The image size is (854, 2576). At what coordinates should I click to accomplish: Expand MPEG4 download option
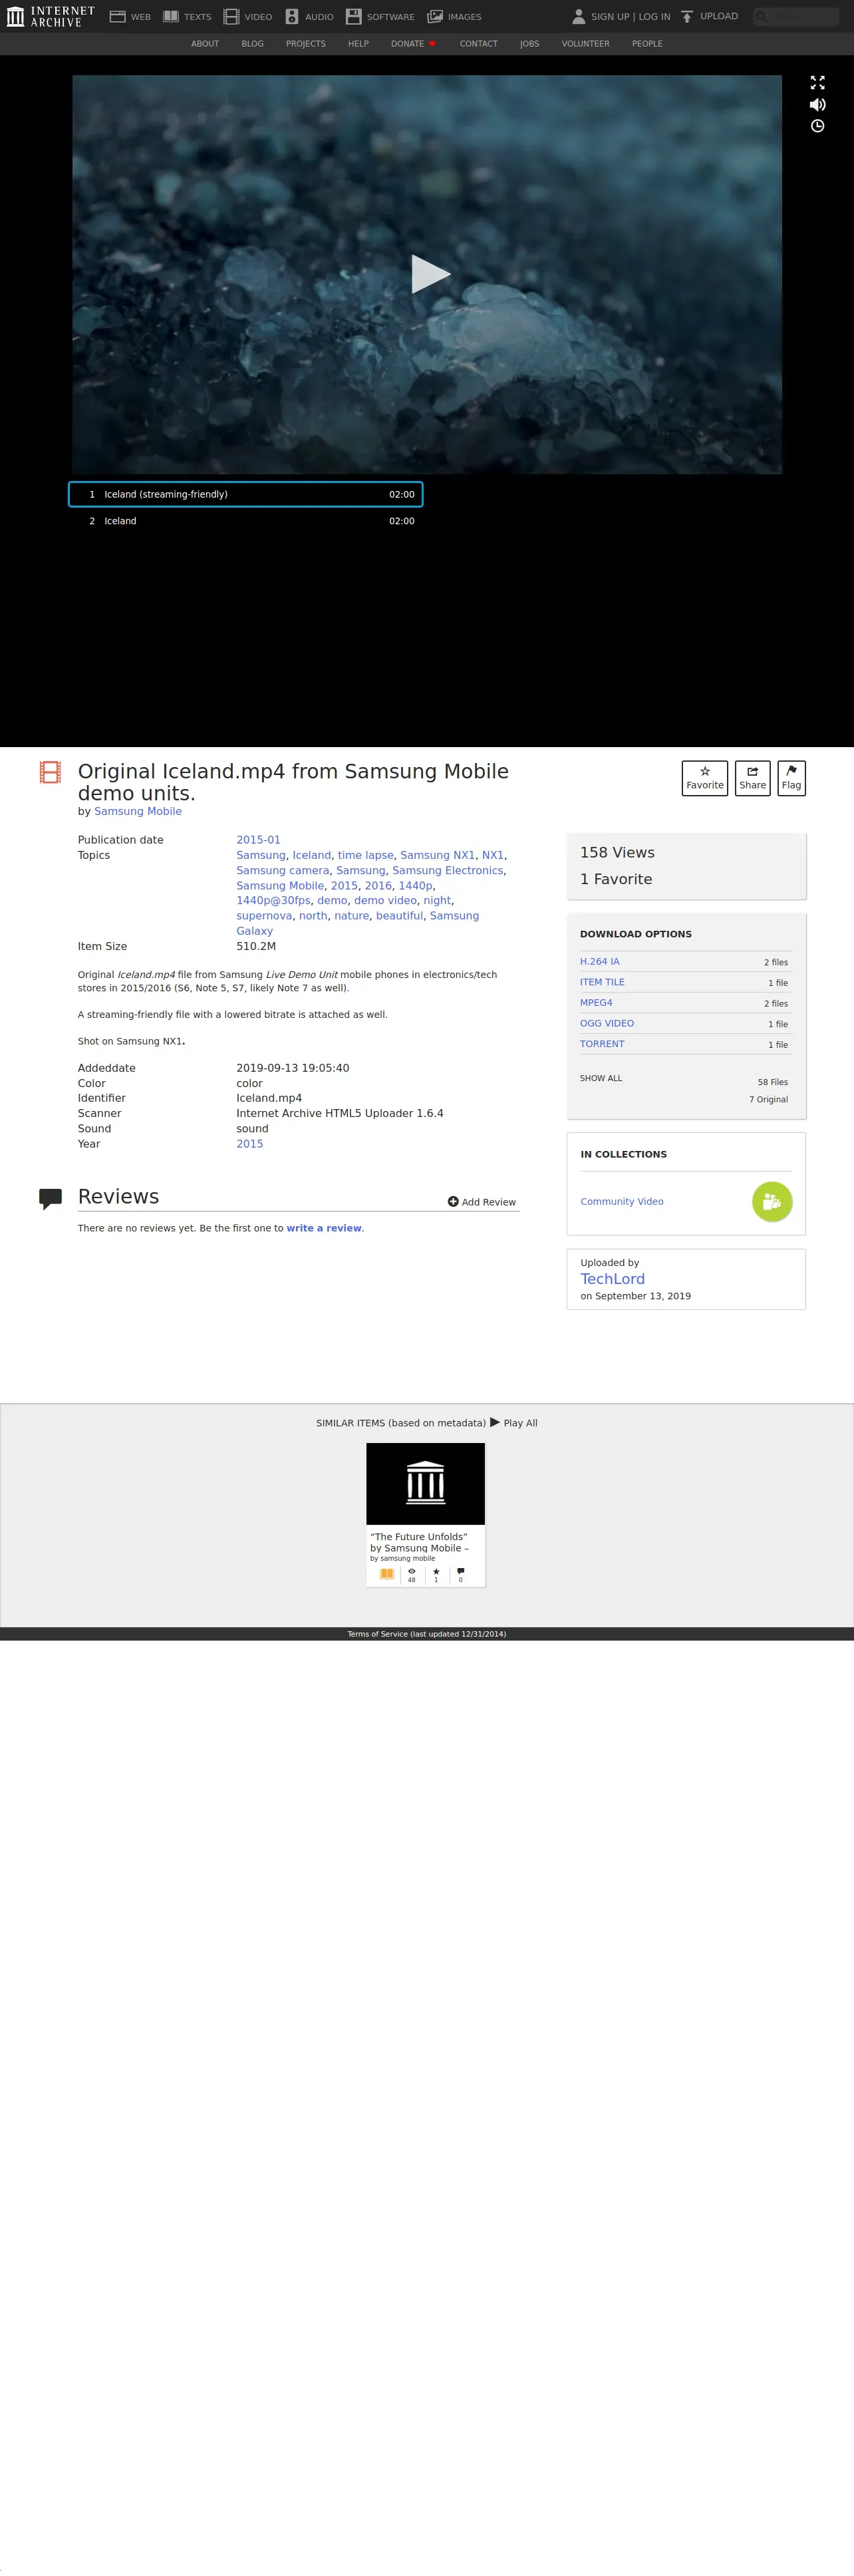pos(596,1003)
